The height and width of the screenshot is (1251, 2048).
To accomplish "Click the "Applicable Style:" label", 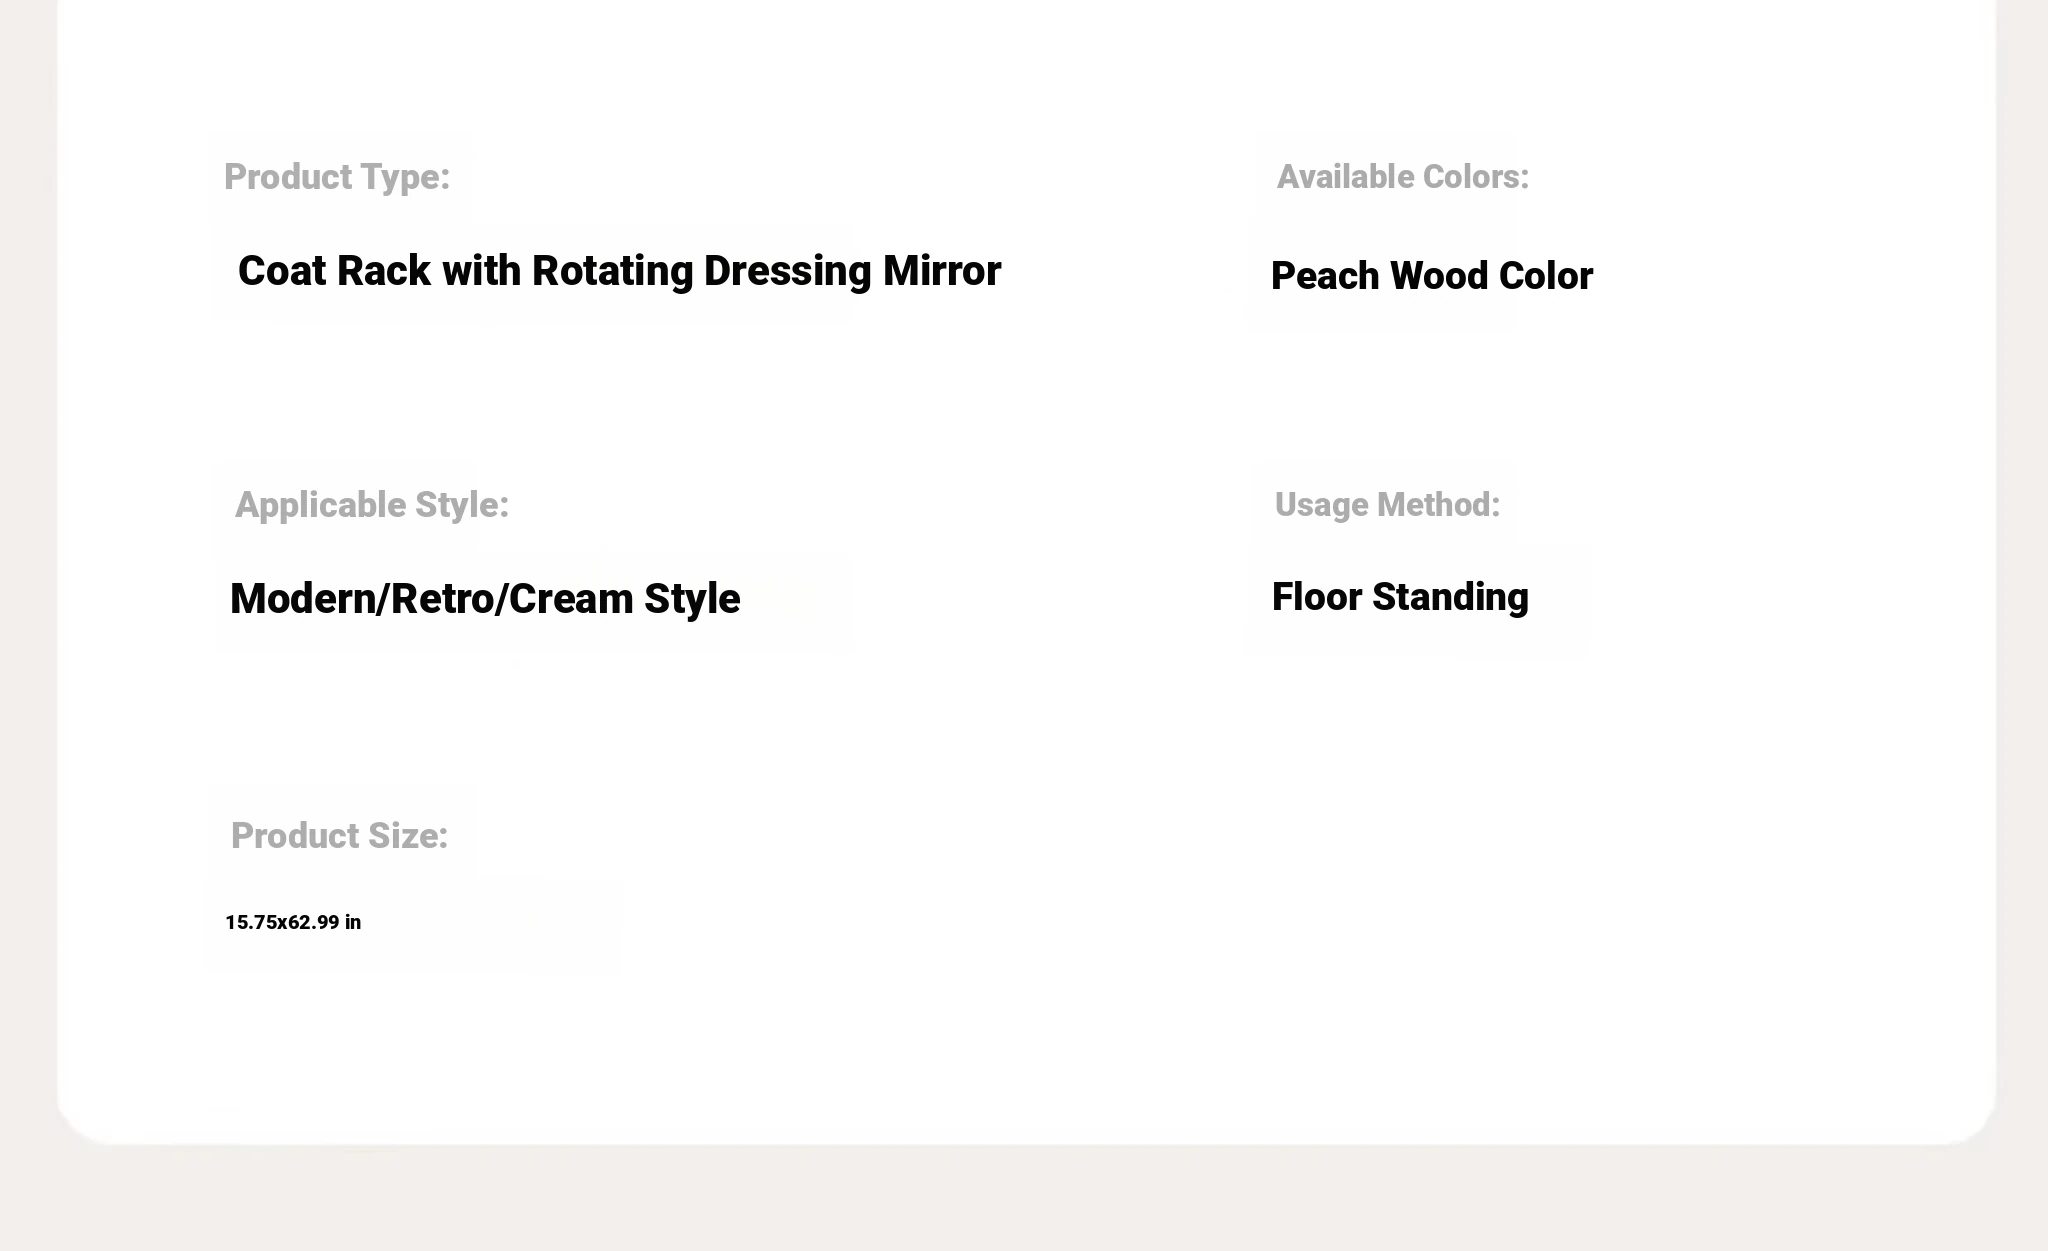I will [372, 505].
